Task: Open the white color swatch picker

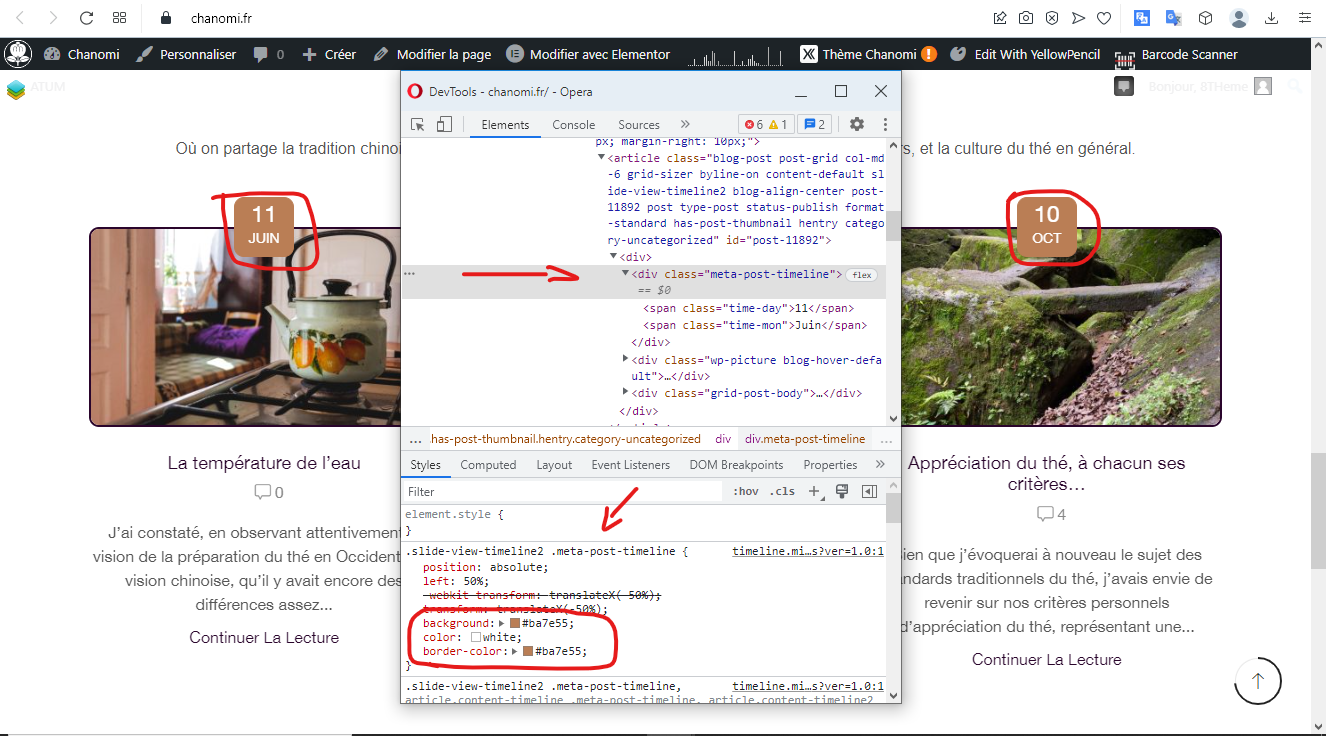Action: (476, 637)
